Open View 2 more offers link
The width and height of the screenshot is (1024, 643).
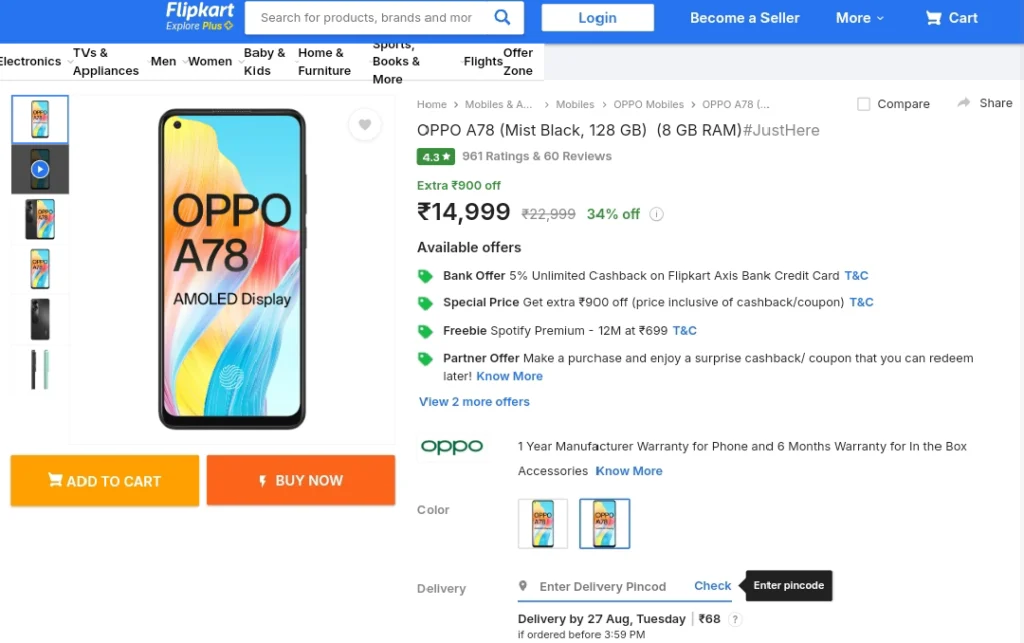[474, 401]
